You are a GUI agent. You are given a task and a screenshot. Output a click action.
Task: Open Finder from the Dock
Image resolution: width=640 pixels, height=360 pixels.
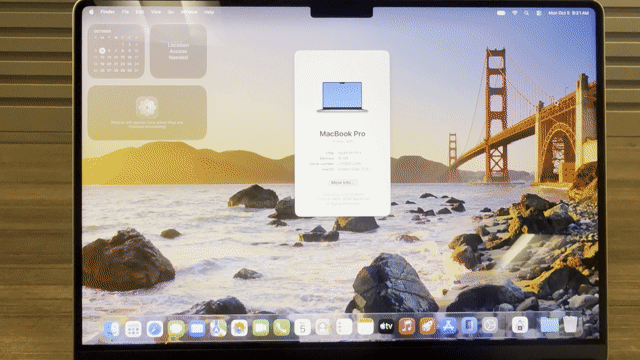click(x=112, y=329)
